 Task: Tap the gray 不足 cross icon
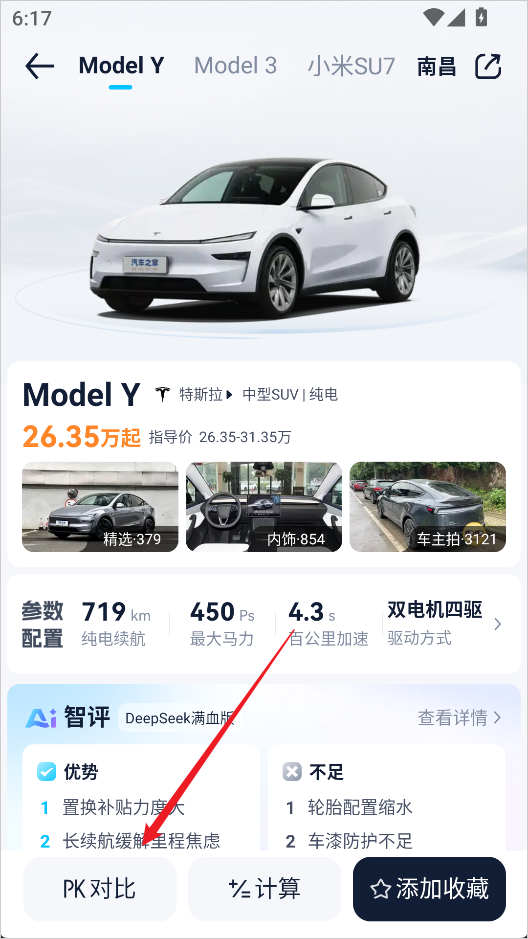(292, 772)
